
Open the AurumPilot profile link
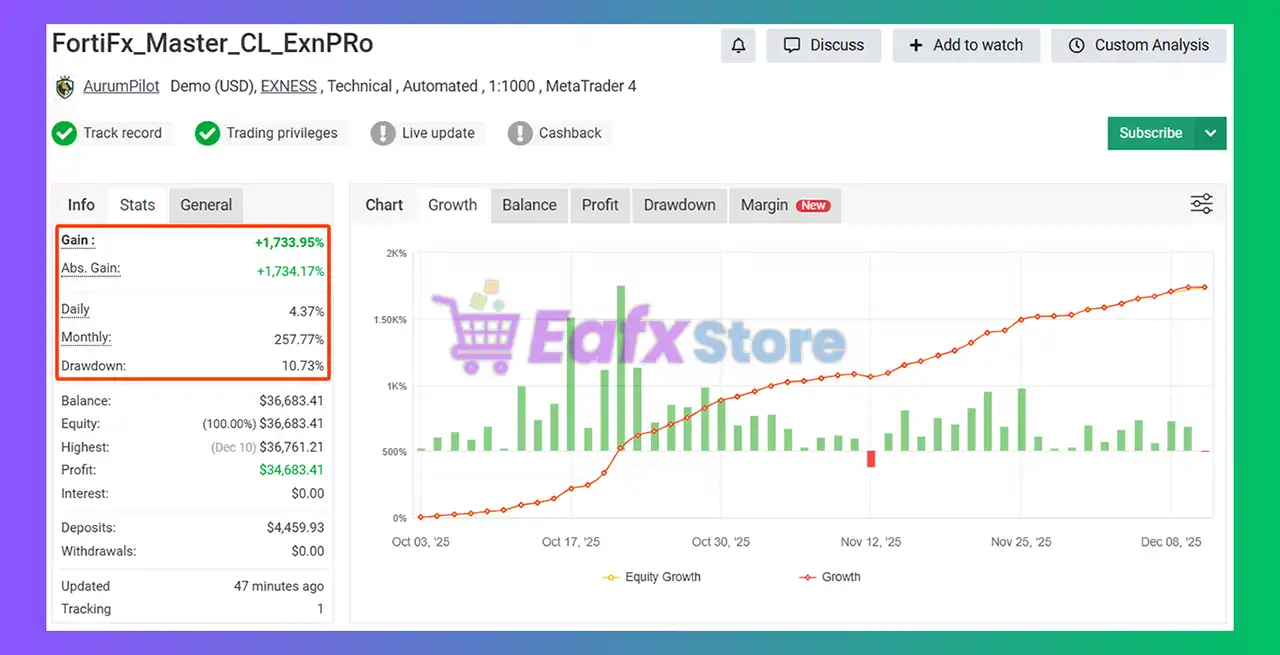[x=121, y=86]
